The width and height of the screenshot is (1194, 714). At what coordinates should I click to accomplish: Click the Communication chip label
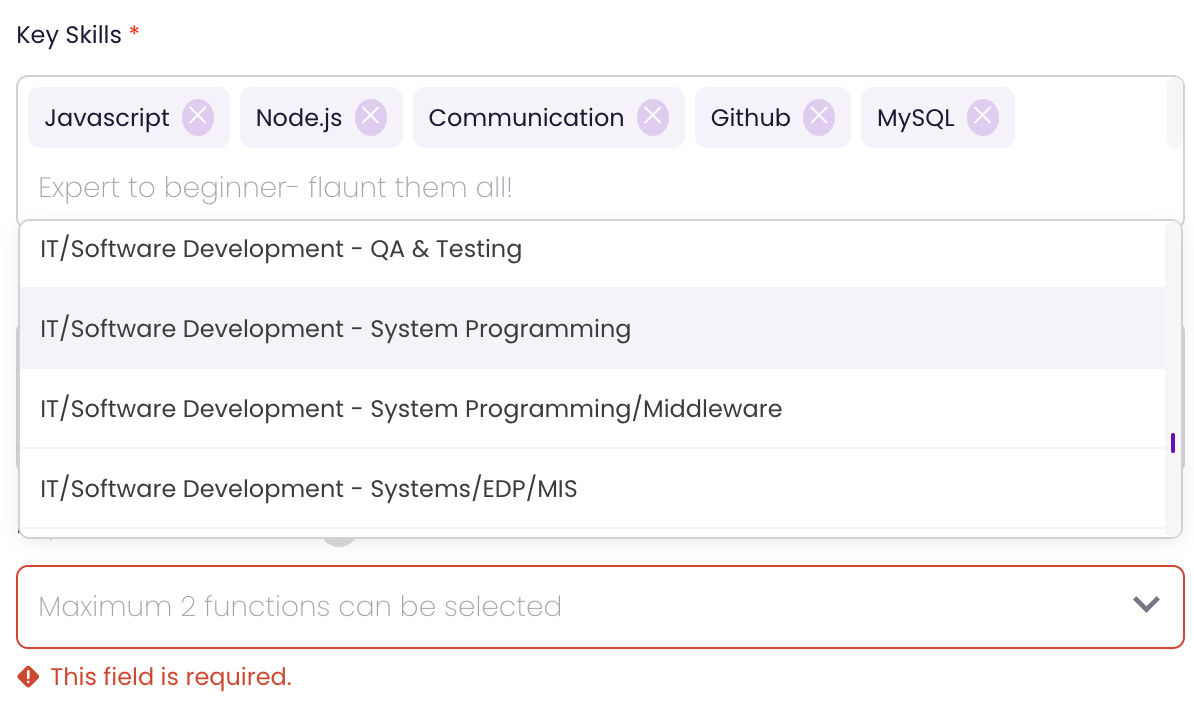click(x=526, y=118)
